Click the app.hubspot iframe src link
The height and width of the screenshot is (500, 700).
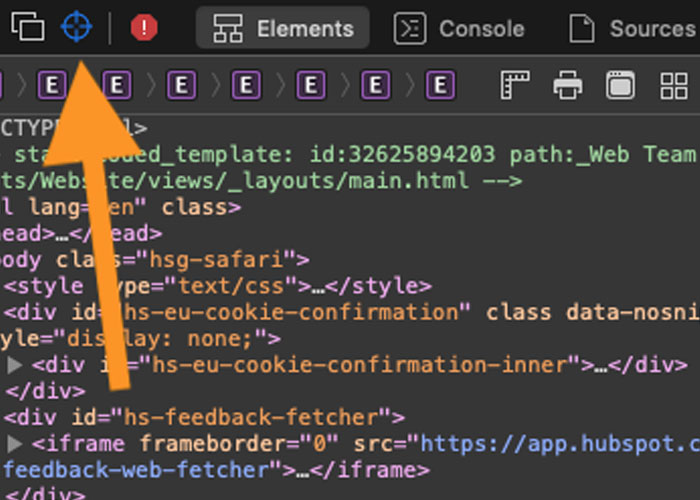click(x=560, y=443)
